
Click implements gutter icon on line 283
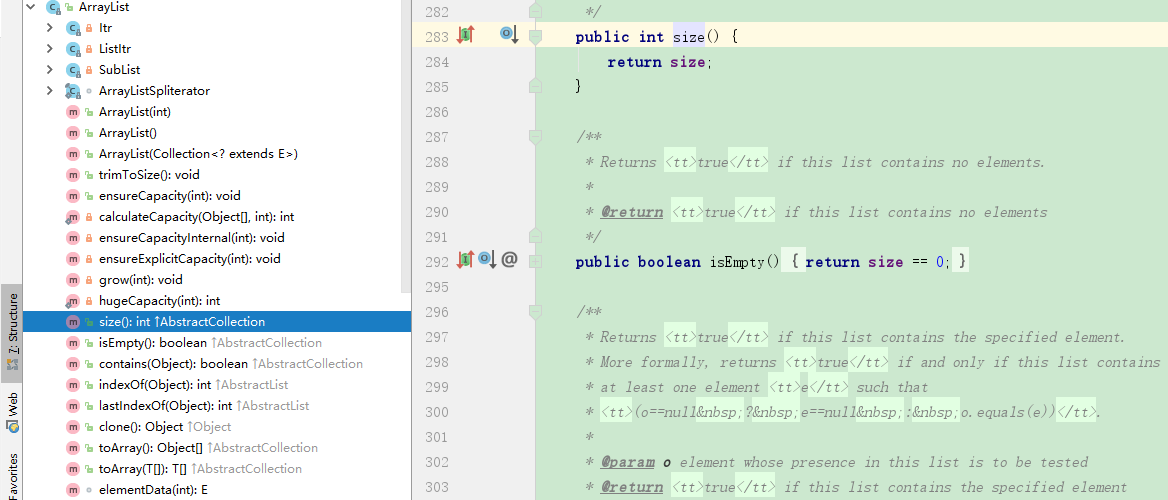(x=465, y=35)
